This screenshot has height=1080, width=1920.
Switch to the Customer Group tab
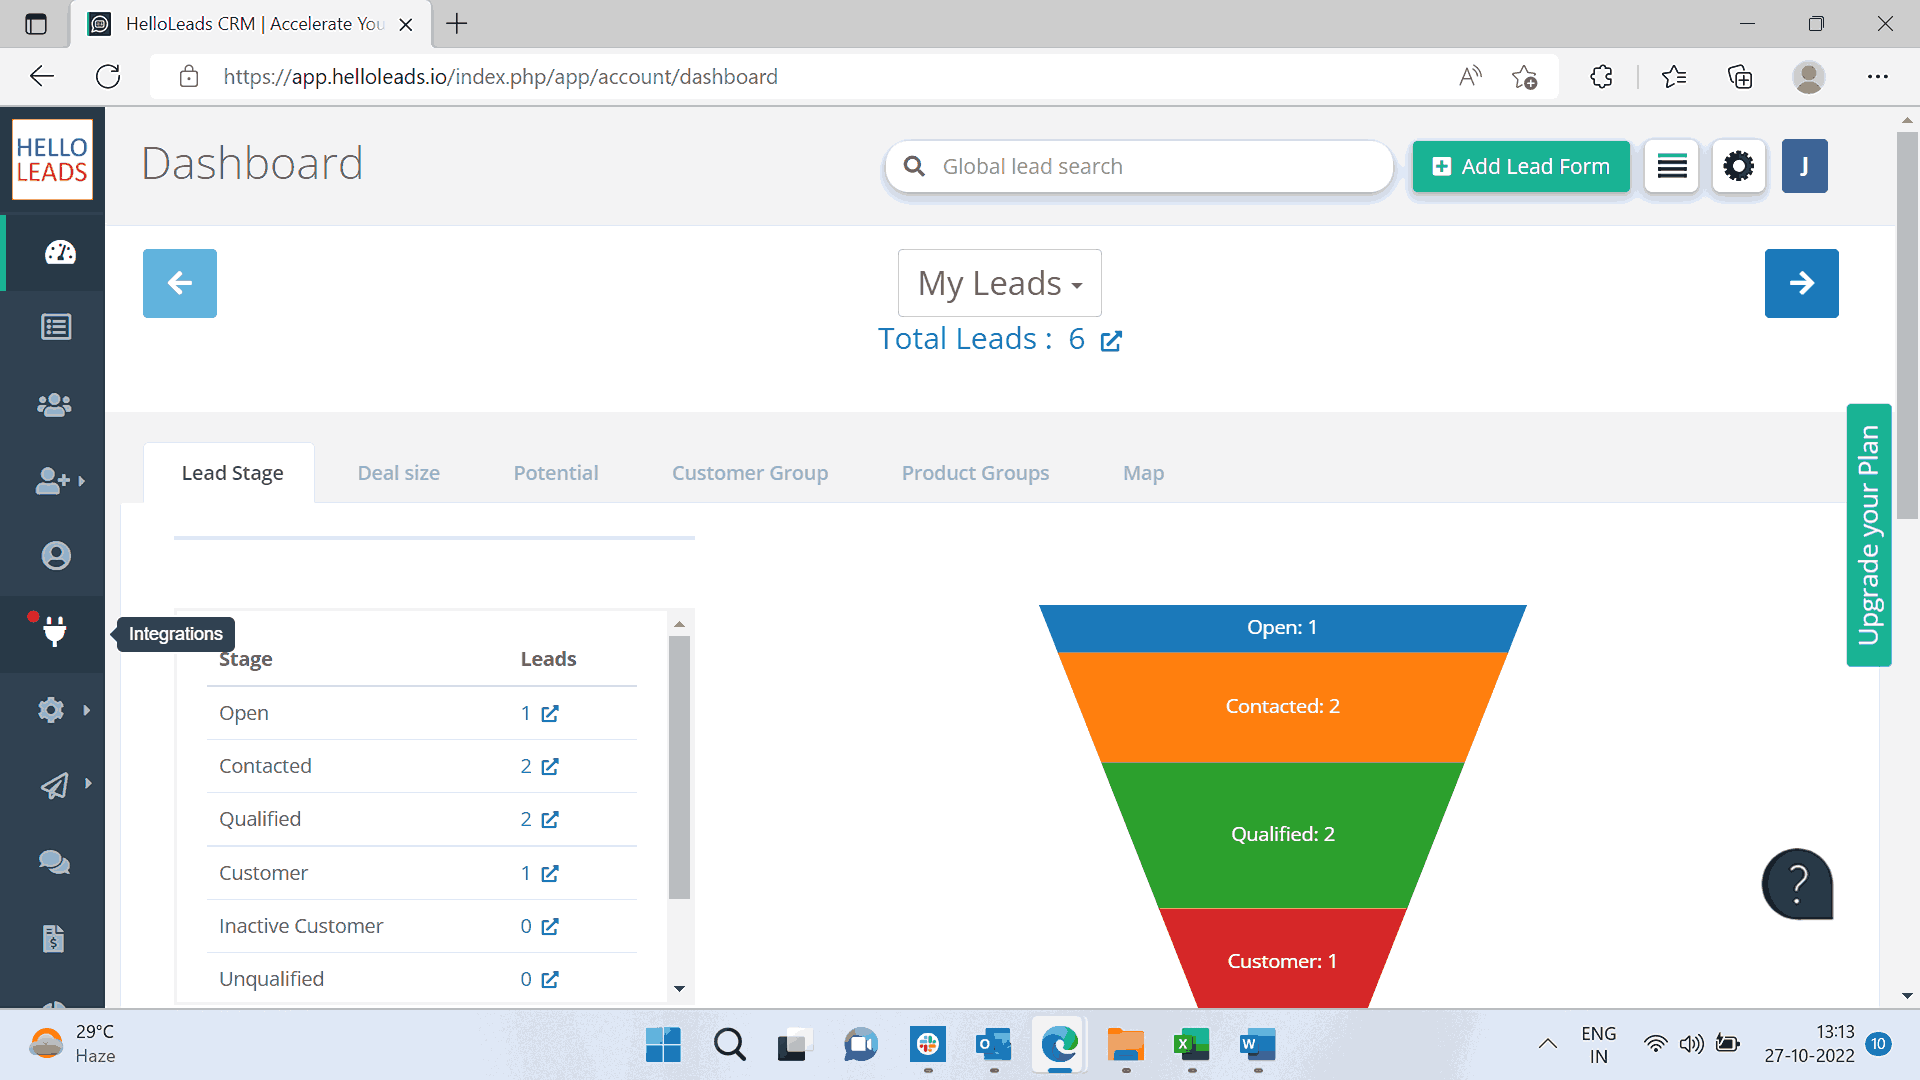coord(750,473)
